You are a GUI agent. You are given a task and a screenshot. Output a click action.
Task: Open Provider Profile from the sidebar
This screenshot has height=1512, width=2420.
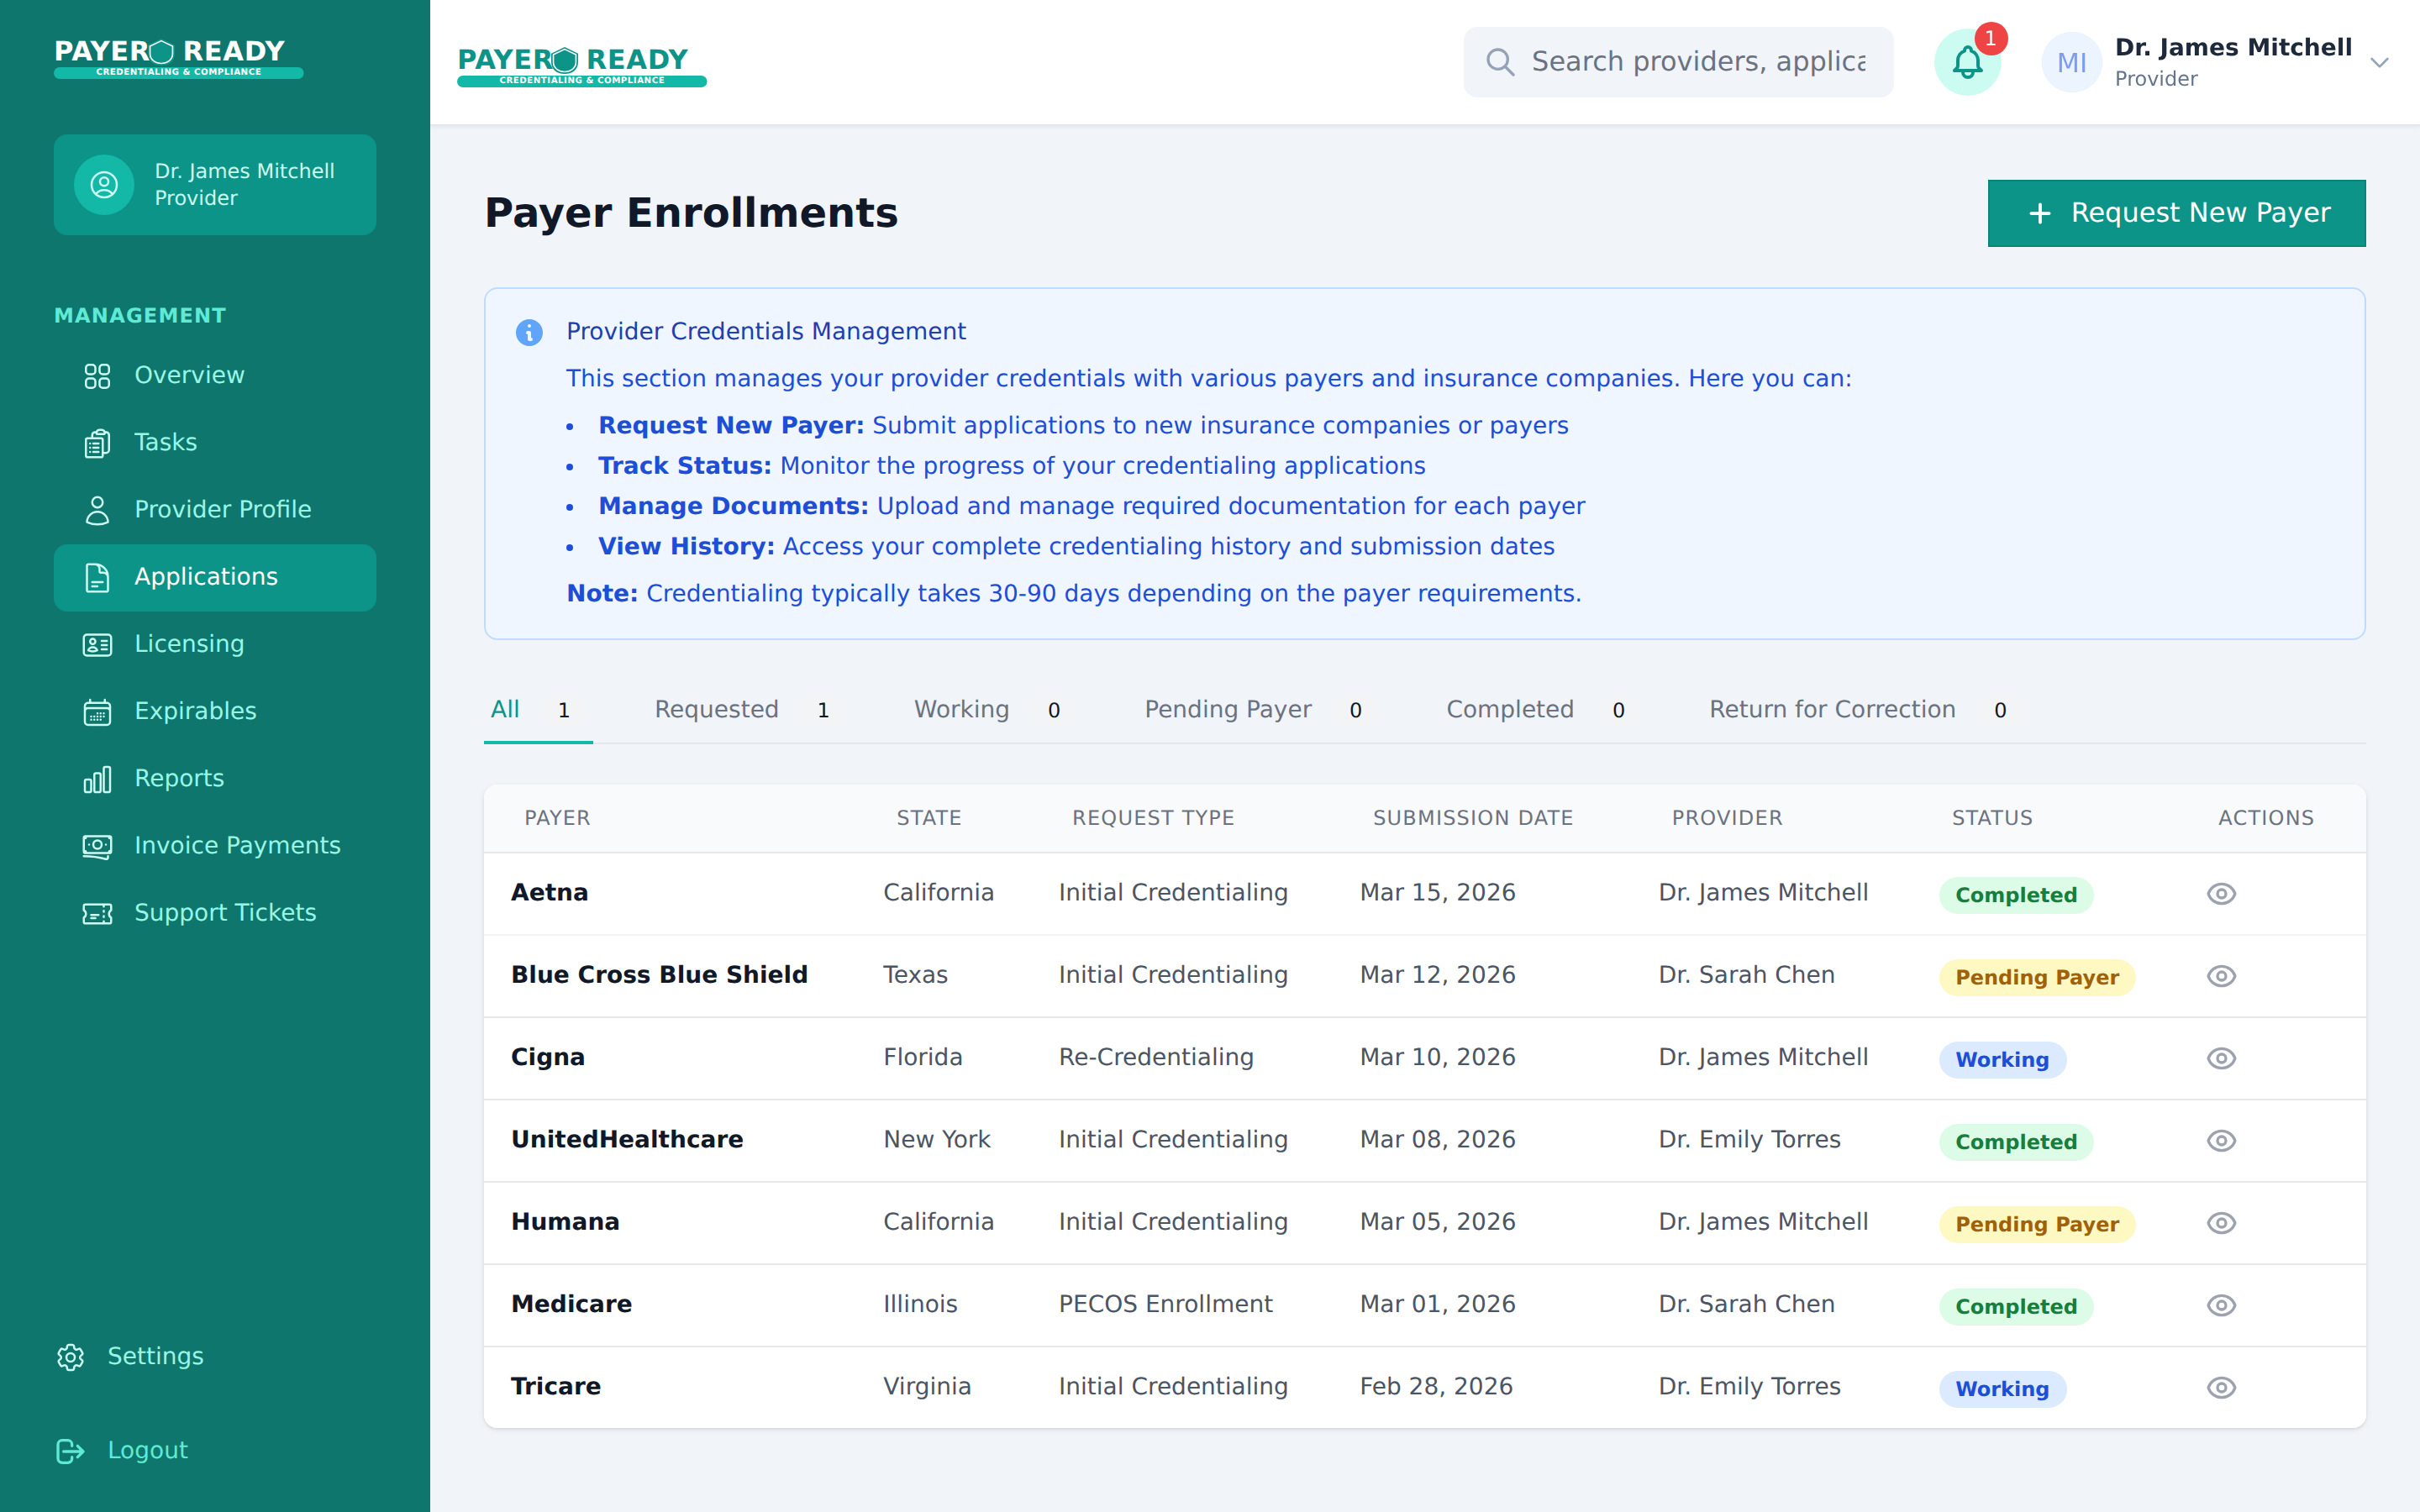222,509
